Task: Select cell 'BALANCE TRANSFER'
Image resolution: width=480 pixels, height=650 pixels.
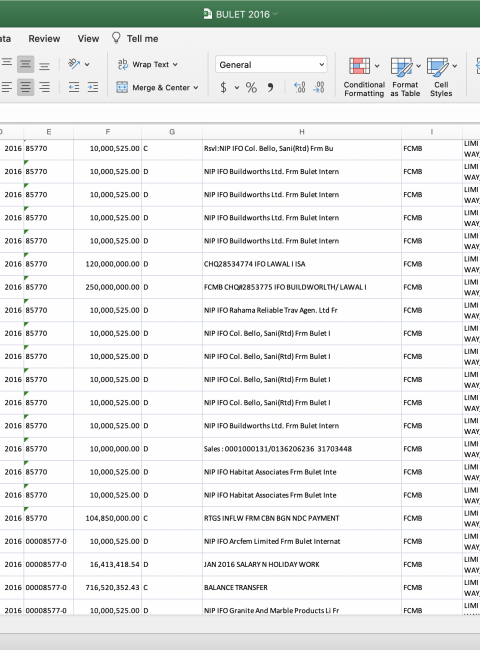Action: [302, 588]
